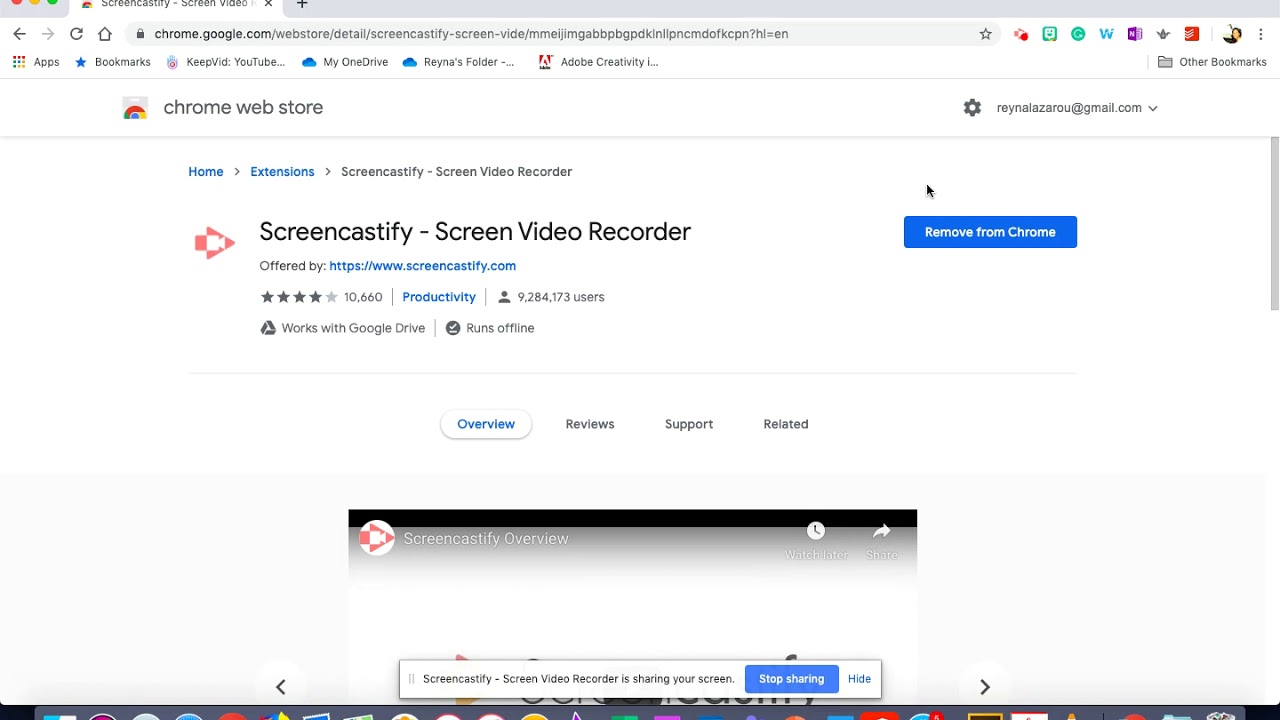Open a new tab with plus button

coord(302,4)
